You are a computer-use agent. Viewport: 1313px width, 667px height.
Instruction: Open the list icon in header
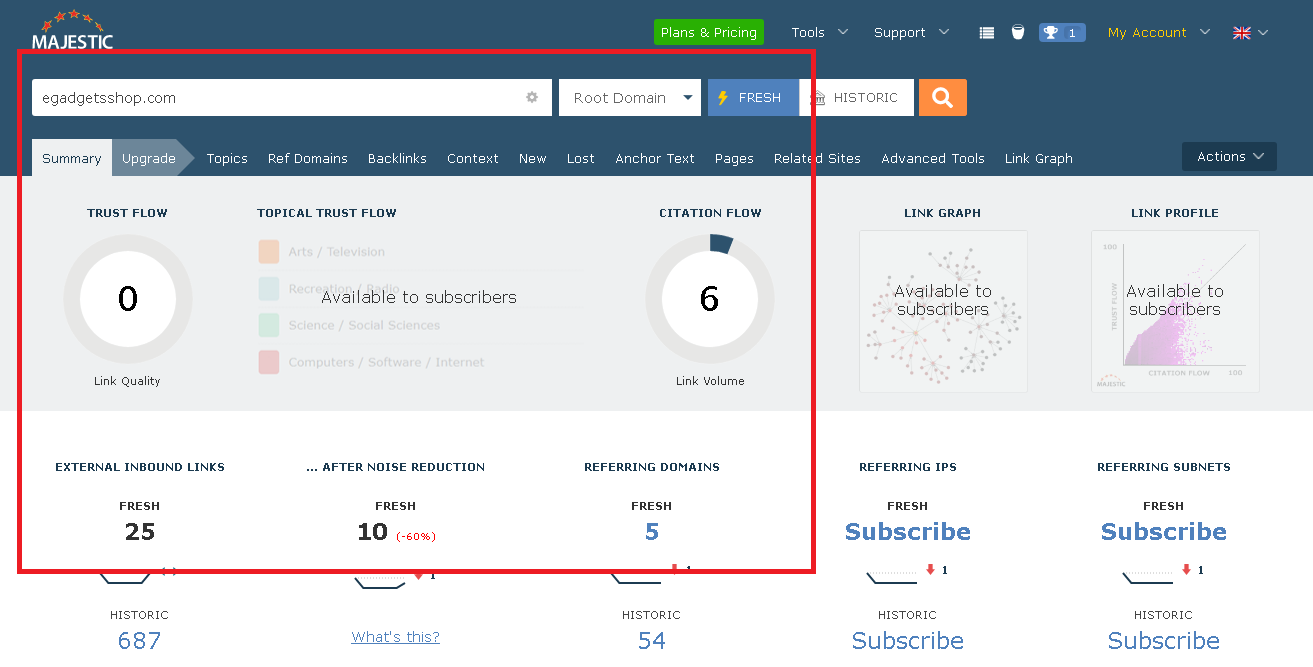click(987, 33)
